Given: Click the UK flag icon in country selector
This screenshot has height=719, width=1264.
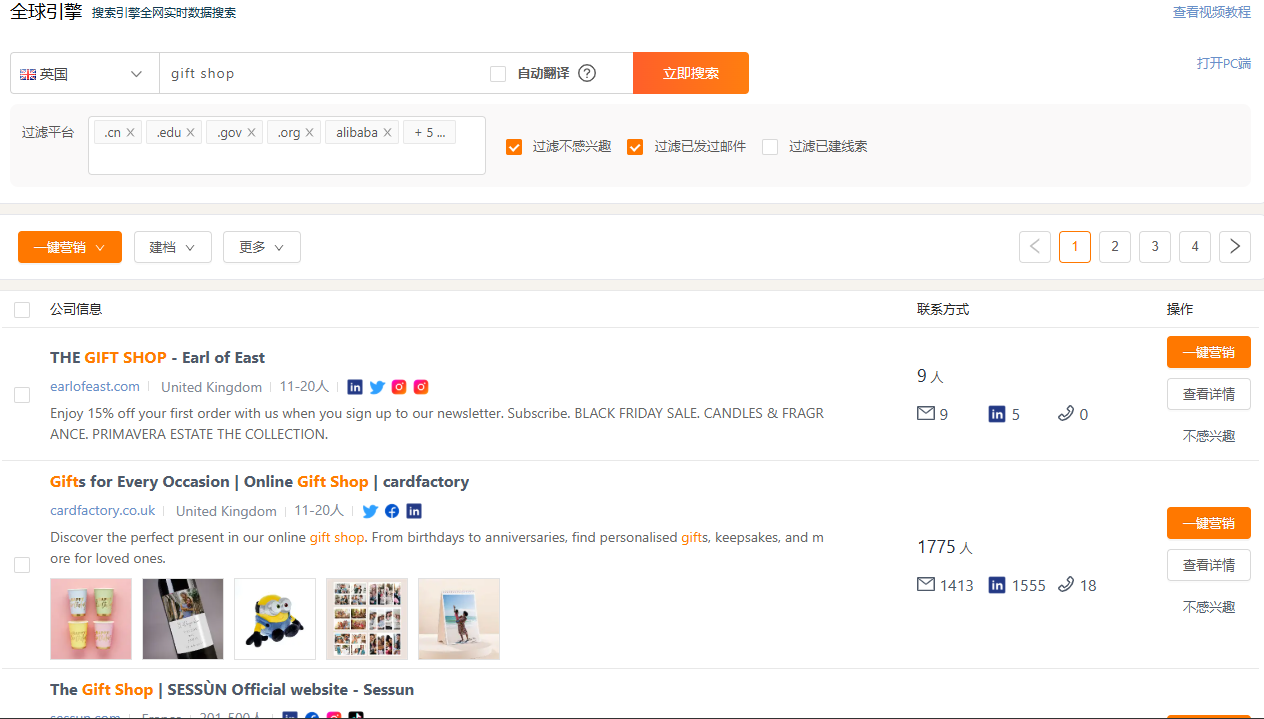Looking at the screenshot, I should tap(28, 74).
